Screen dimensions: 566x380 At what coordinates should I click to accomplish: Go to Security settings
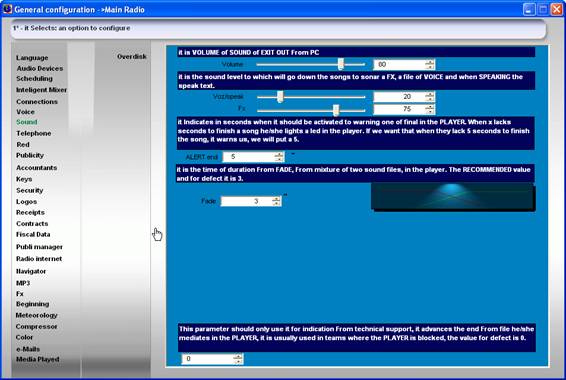point(30,191)
